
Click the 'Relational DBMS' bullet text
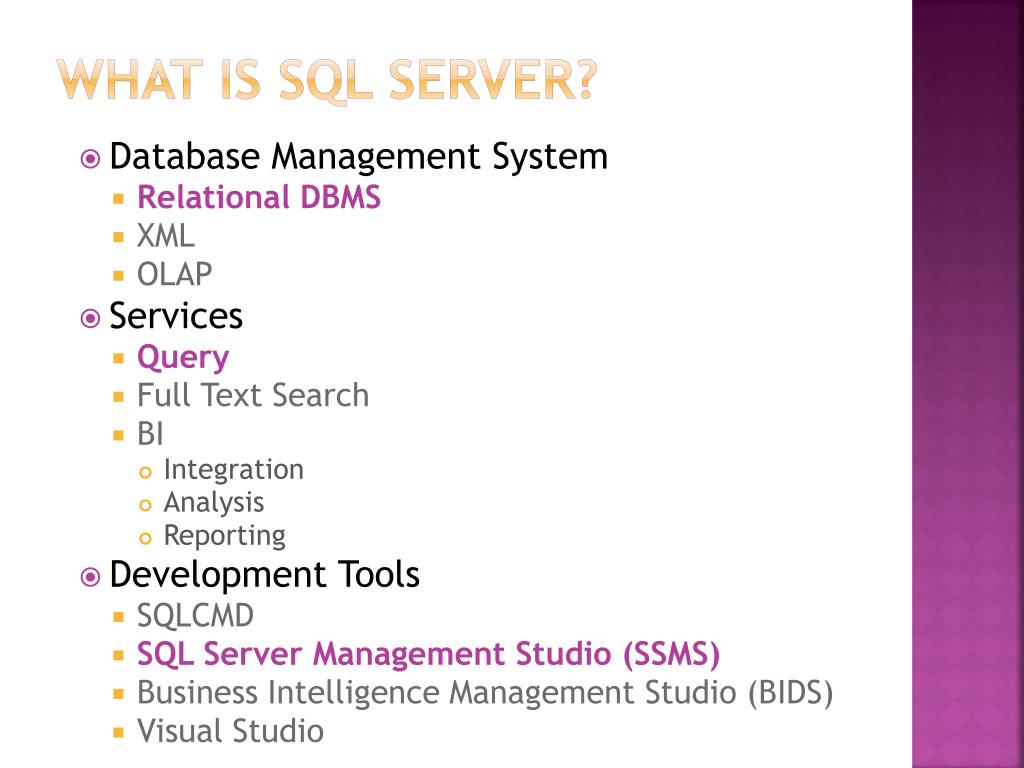(x=259, y=197)
